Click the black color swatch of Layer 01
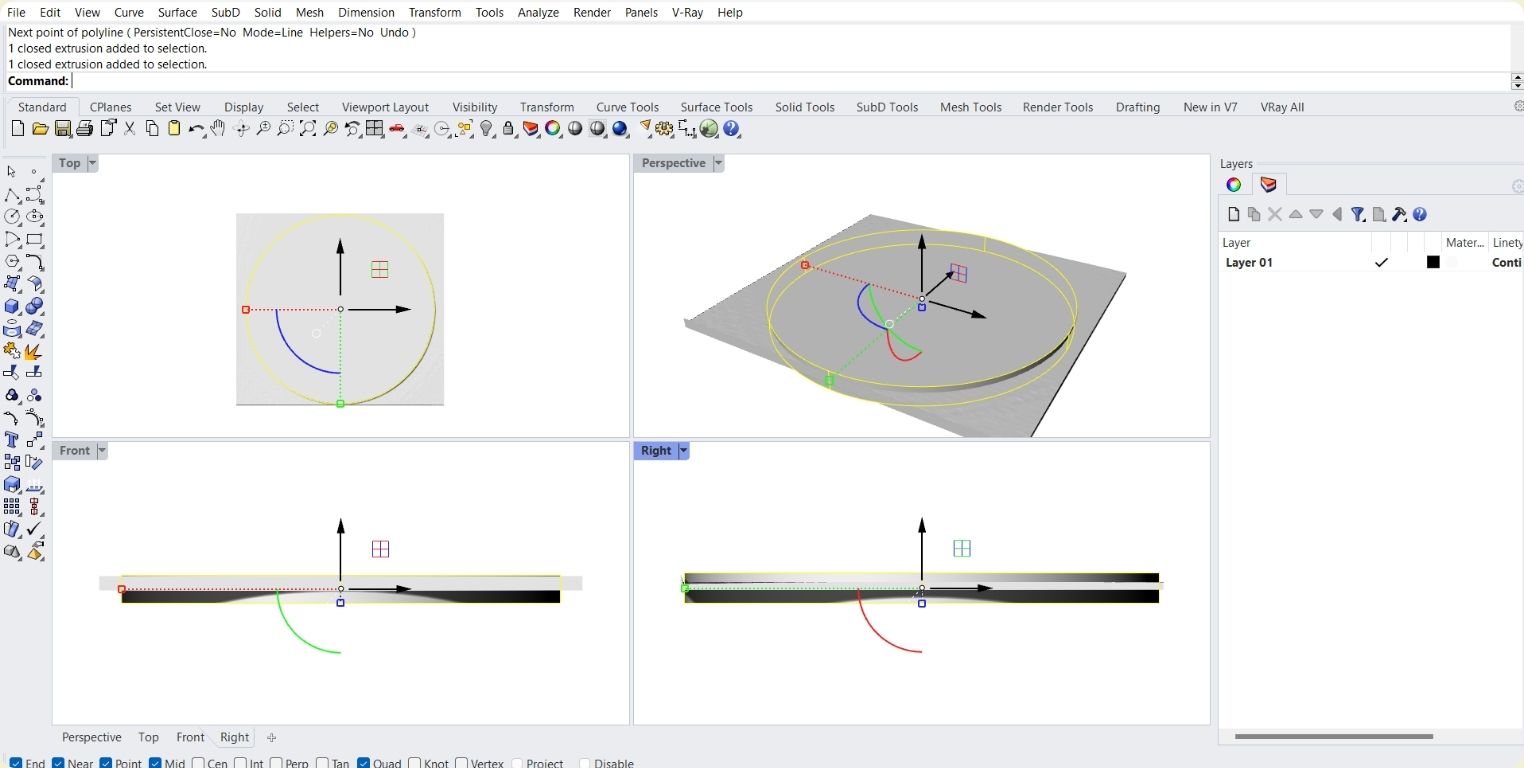The image size is (1524, 768). [1433, 262]
